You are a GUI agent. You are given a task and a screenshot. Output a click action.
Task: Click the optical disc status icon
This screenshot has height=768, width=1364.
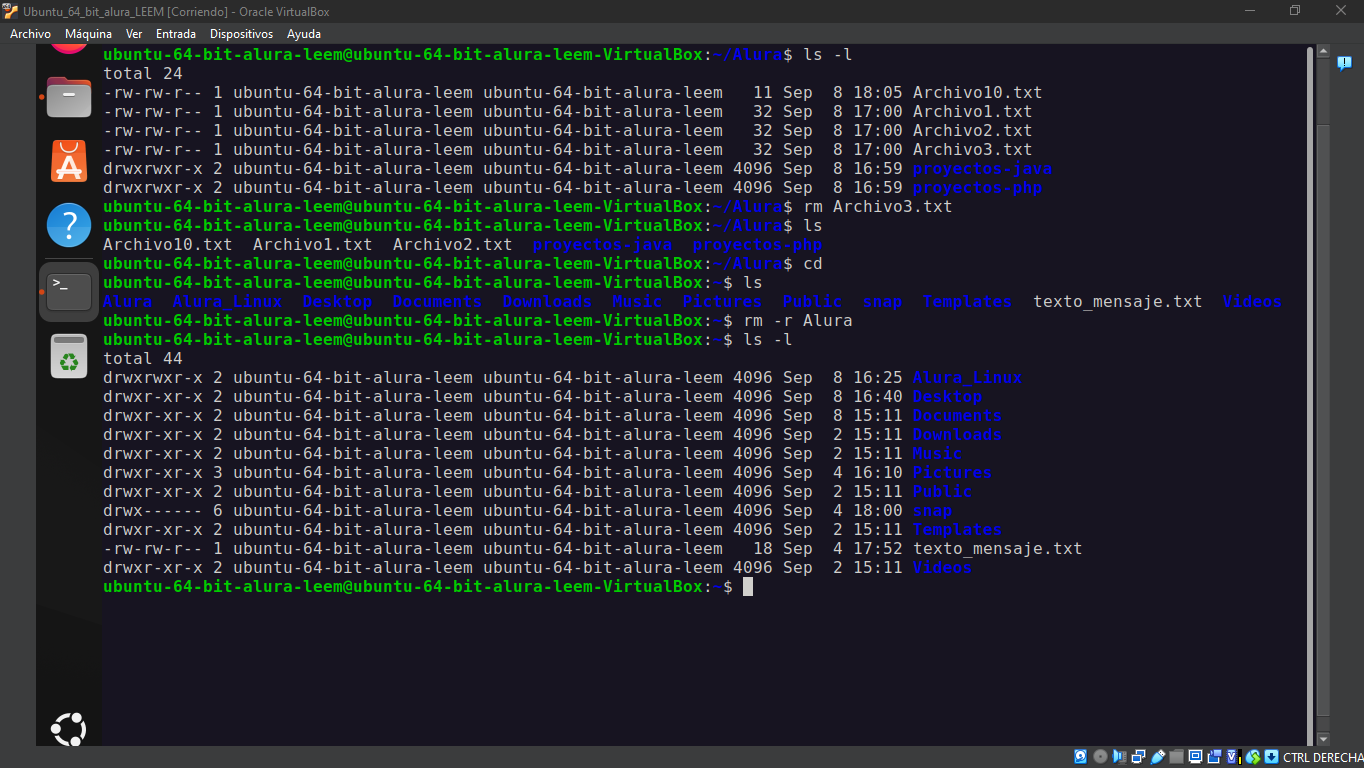[x=1100, y=757]
